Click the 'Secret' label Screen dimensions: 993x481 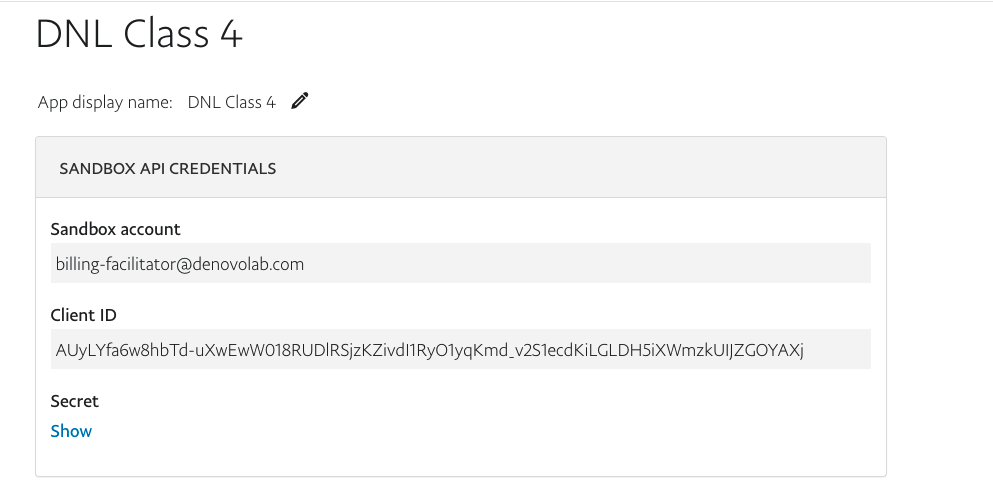(x=75, y=401)
